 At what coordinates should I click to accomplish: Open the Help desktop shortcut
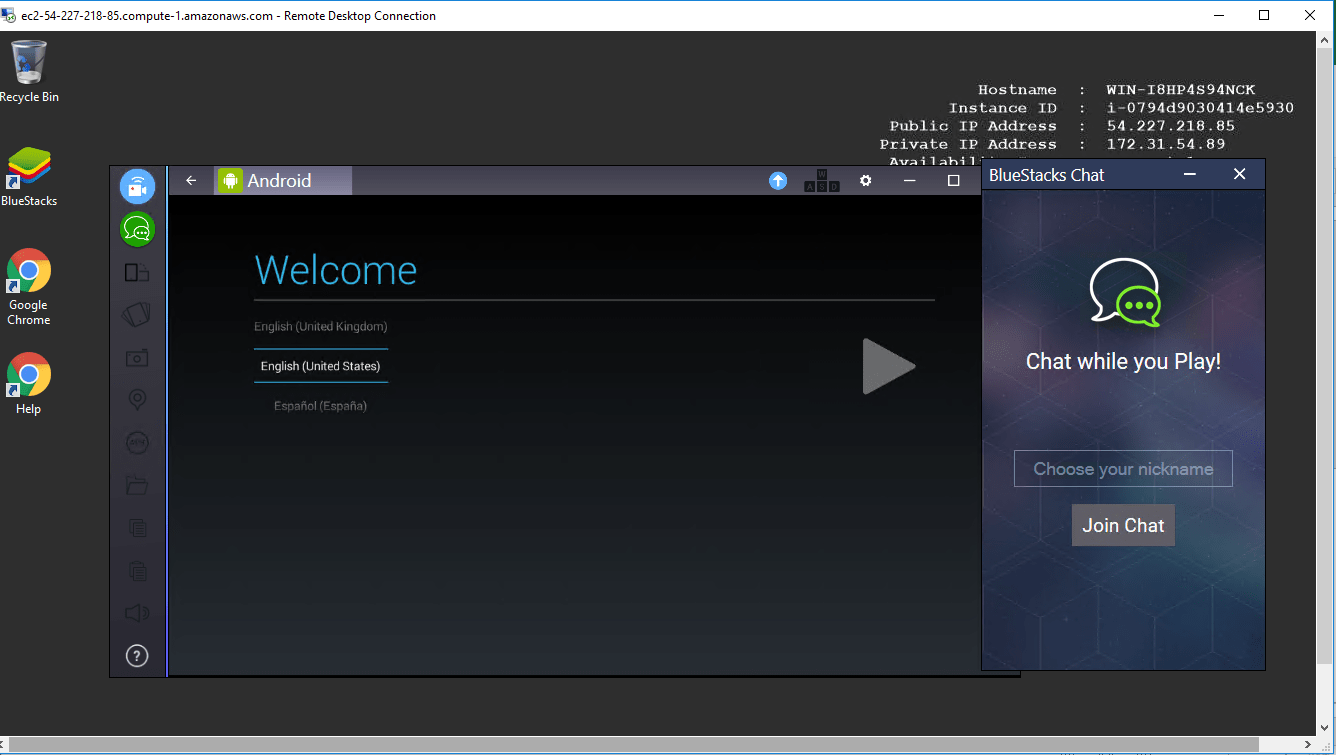coord(29,383)
